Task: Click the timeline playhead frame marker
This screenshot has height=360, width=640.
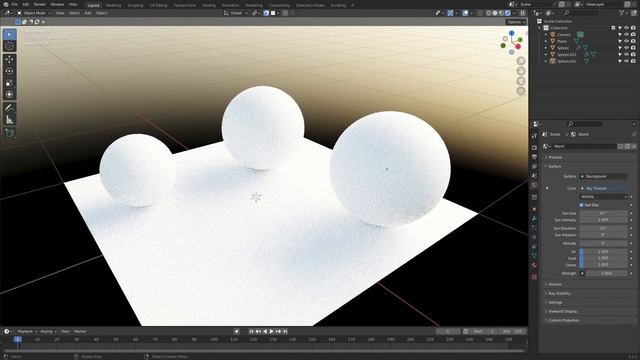Action: click(18, 339)
